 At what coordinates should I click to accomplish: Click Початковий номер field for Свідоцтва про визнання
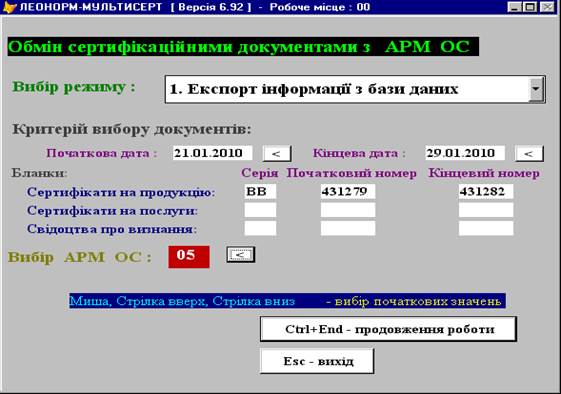click(348, 228)
